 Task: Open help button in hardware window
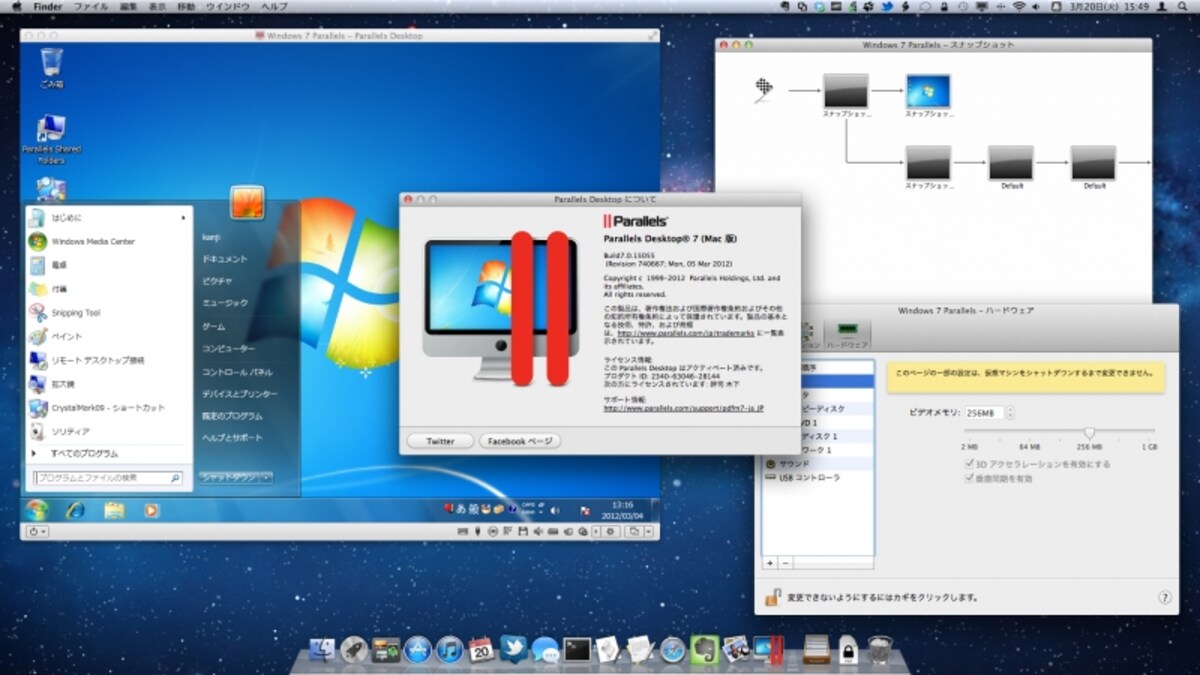(x=1165, y=597)
